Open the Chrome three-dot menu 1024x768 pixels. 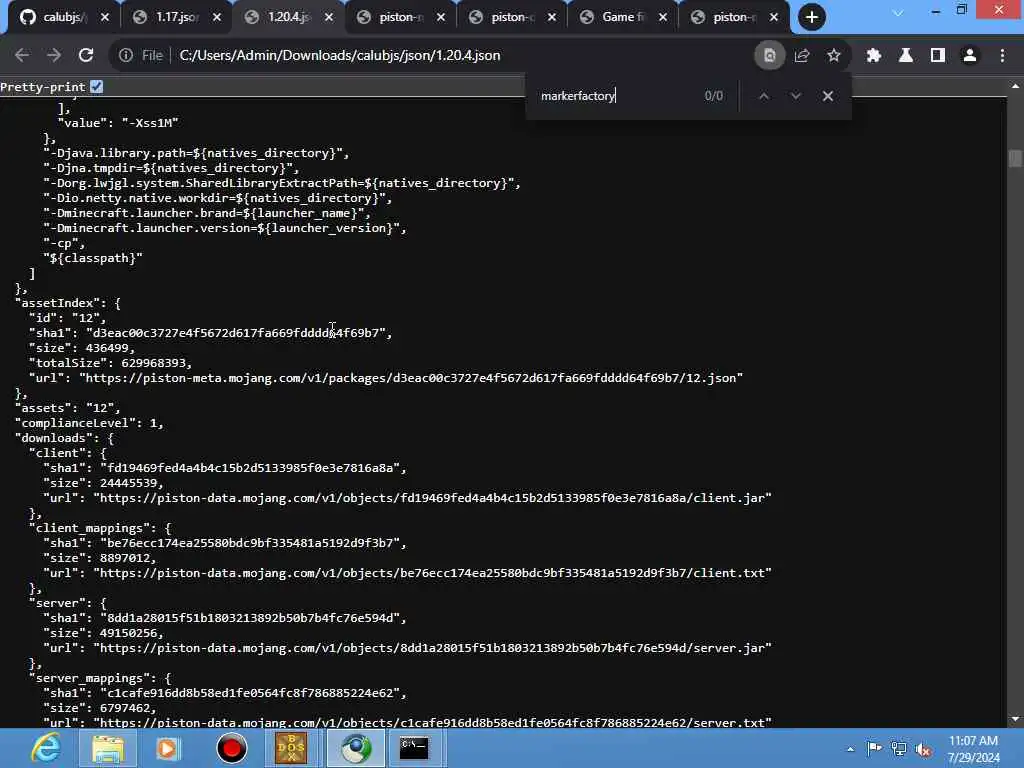pos(1002,56)
